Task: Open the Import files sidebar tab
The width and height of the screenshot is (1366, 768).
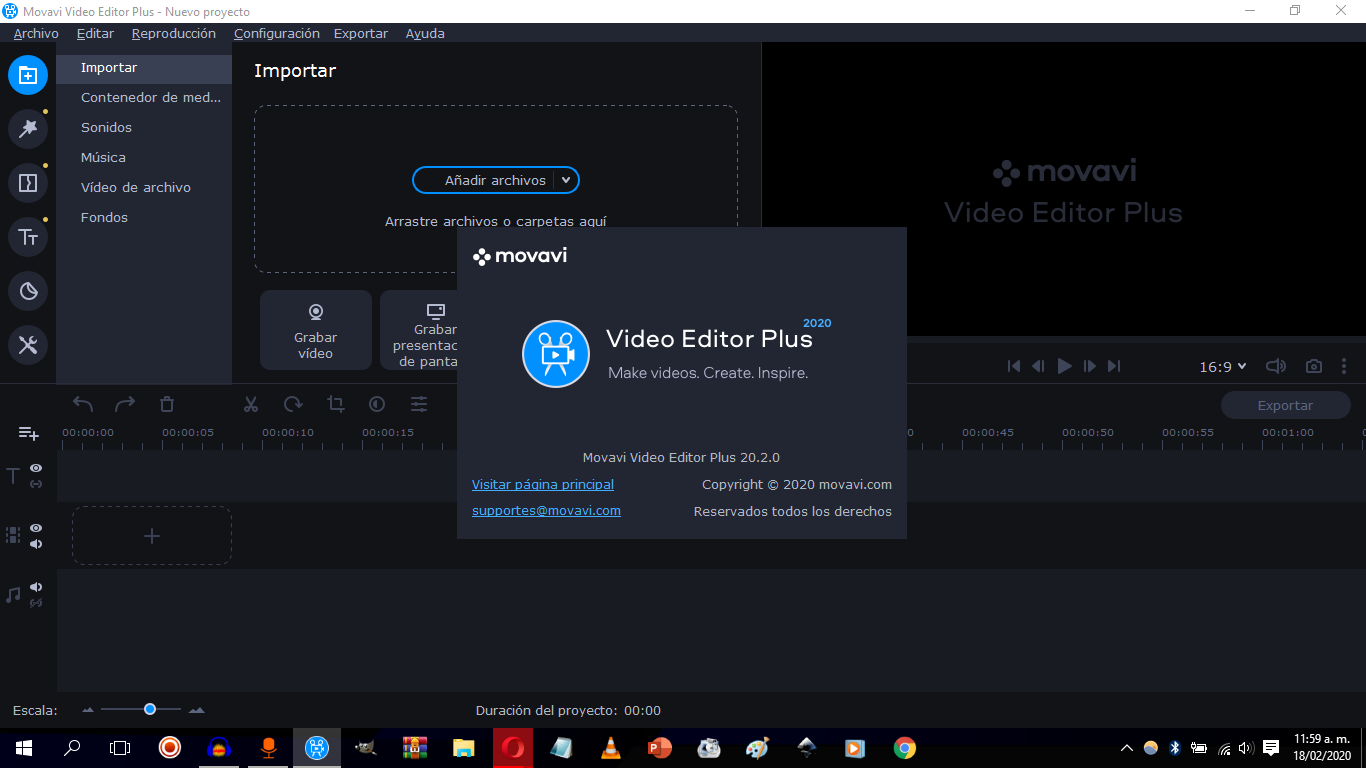Action: 28,75
